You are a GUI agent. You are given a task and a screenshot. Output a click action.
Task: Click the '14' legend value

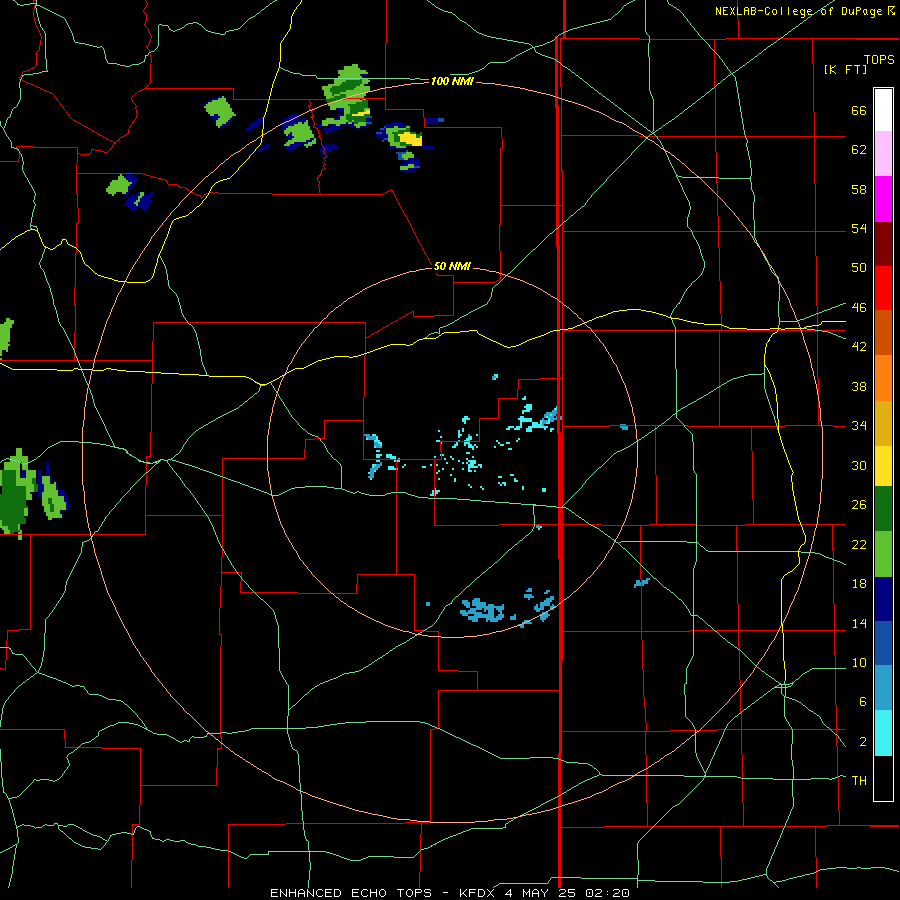(859, 623)
